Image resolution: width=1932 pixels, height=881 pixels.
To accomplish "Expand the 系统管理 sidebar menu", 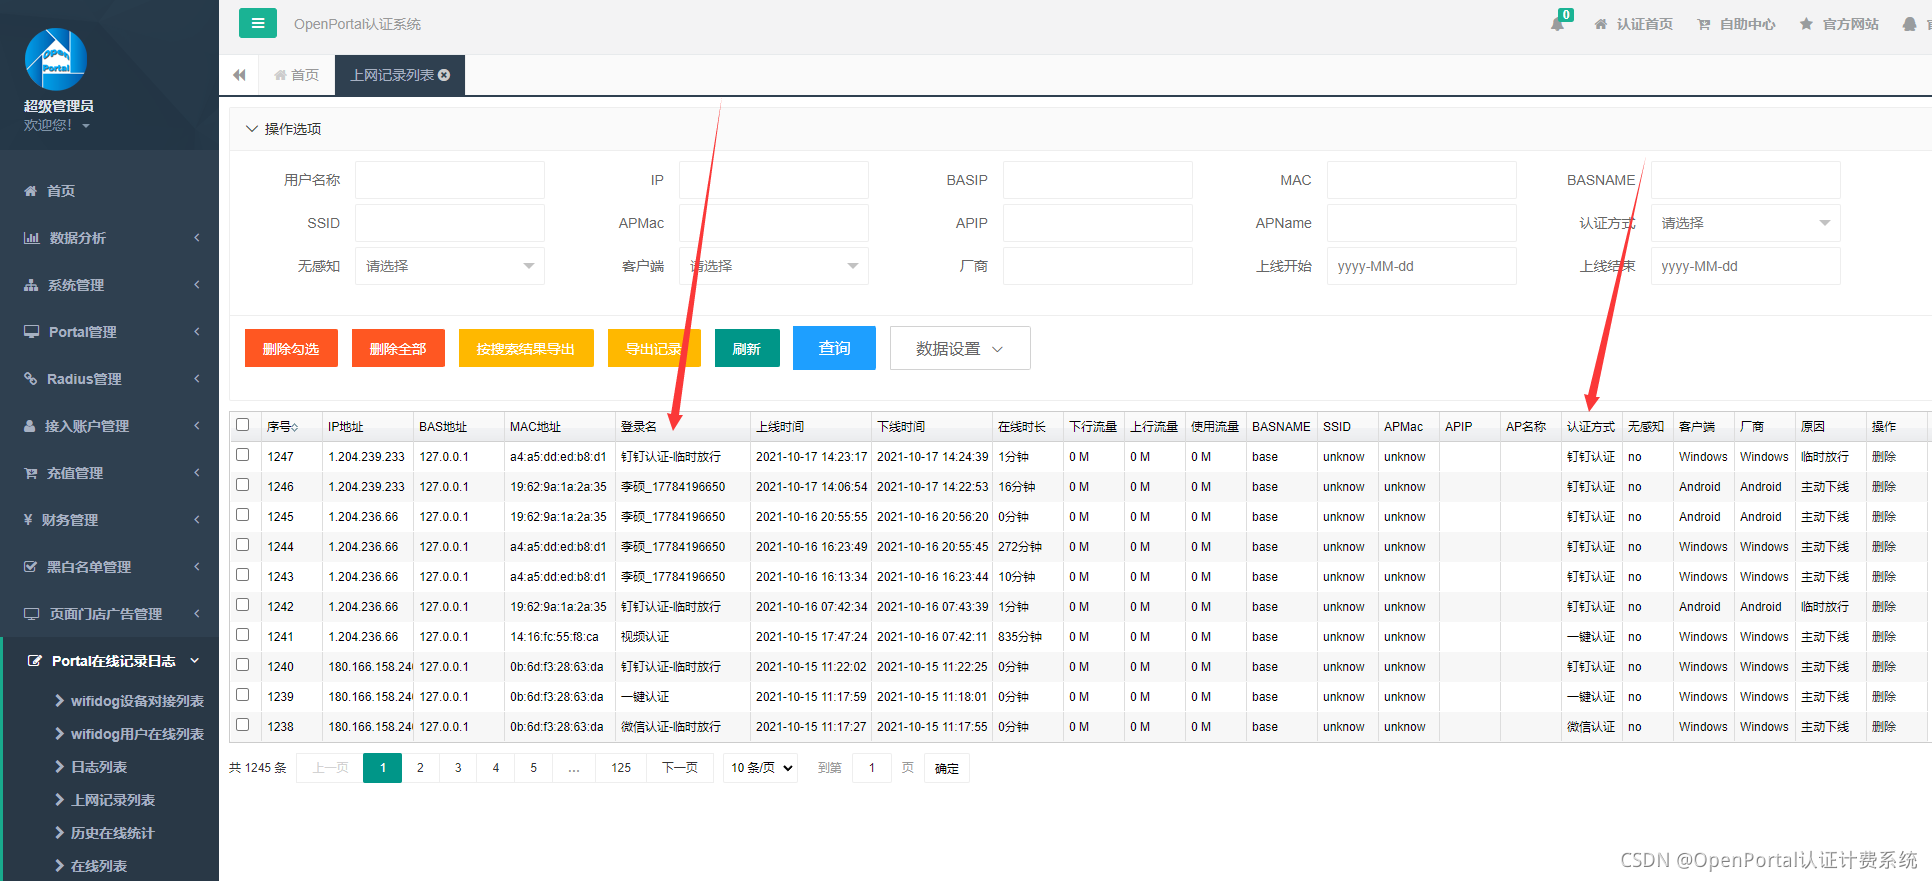I will [x=110, y=285].
